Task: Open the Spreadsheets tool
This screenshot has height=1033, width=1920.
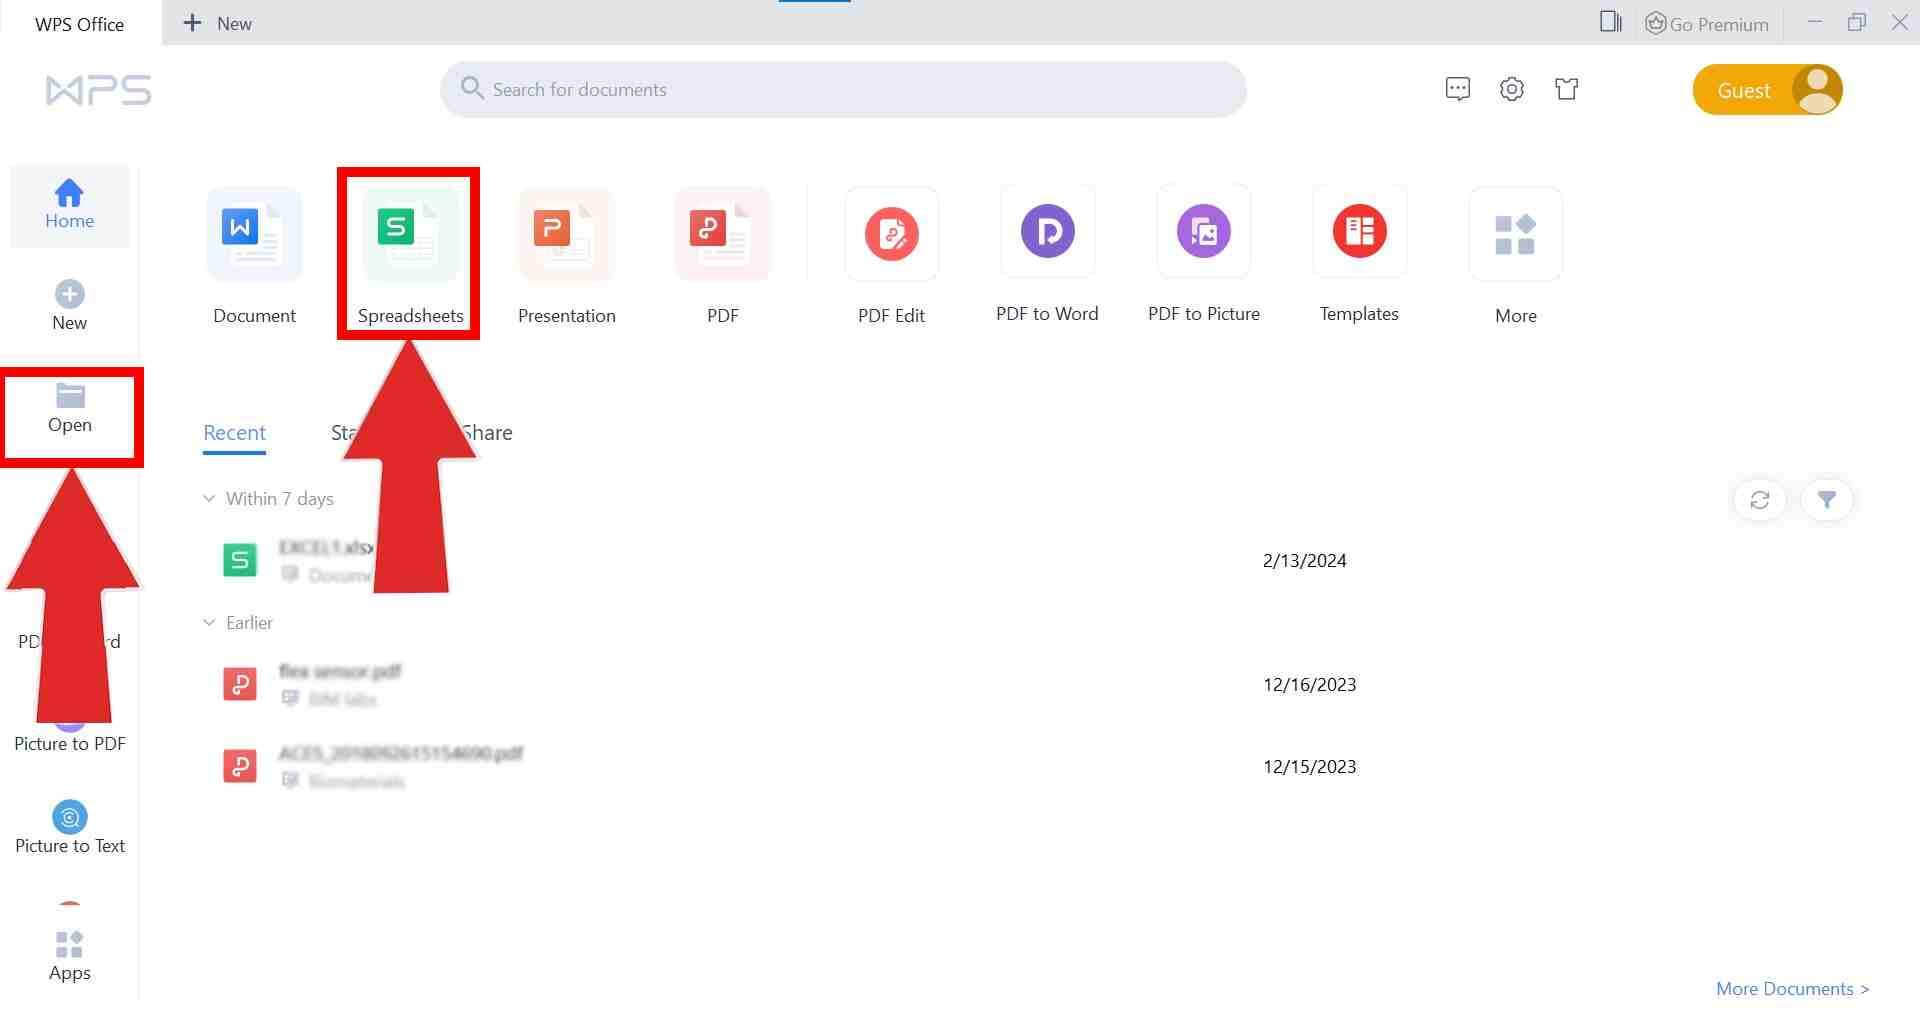Action: [408, 230]
